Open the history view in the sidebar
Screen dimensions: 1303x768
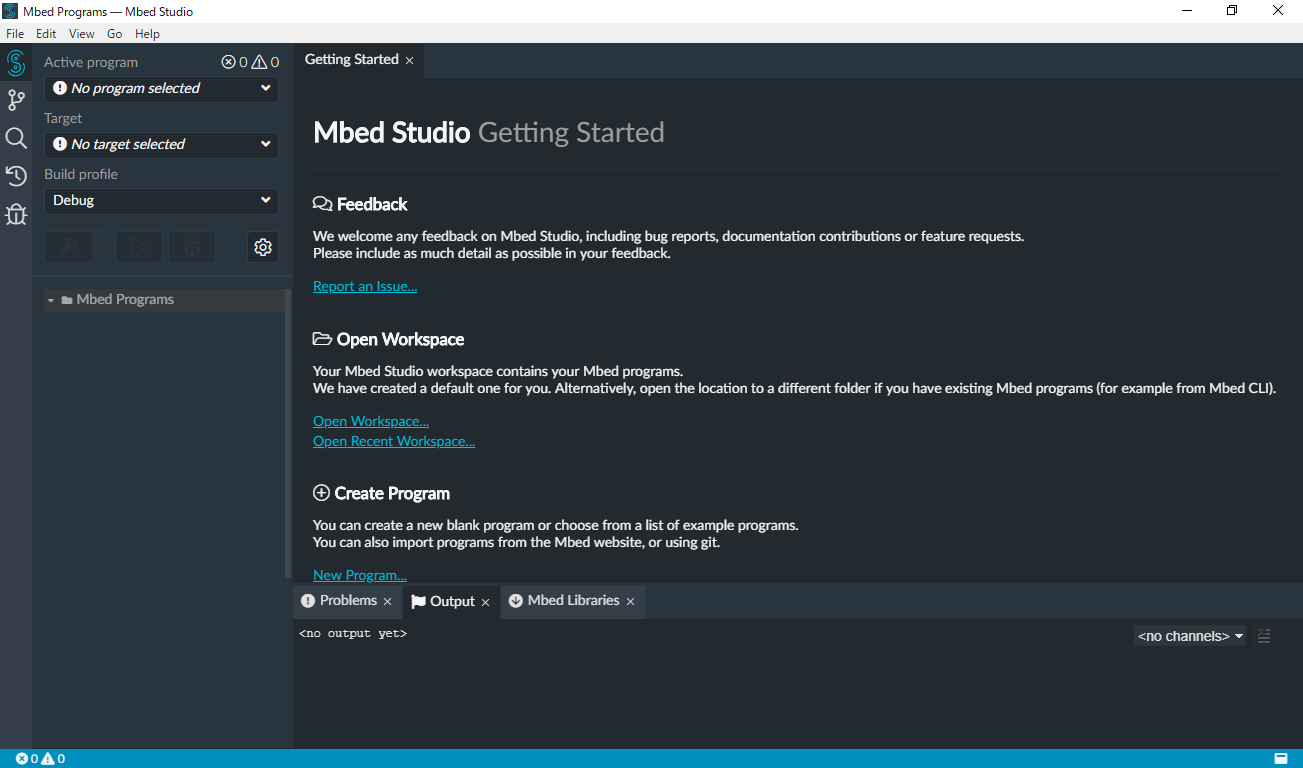point(16,176)
